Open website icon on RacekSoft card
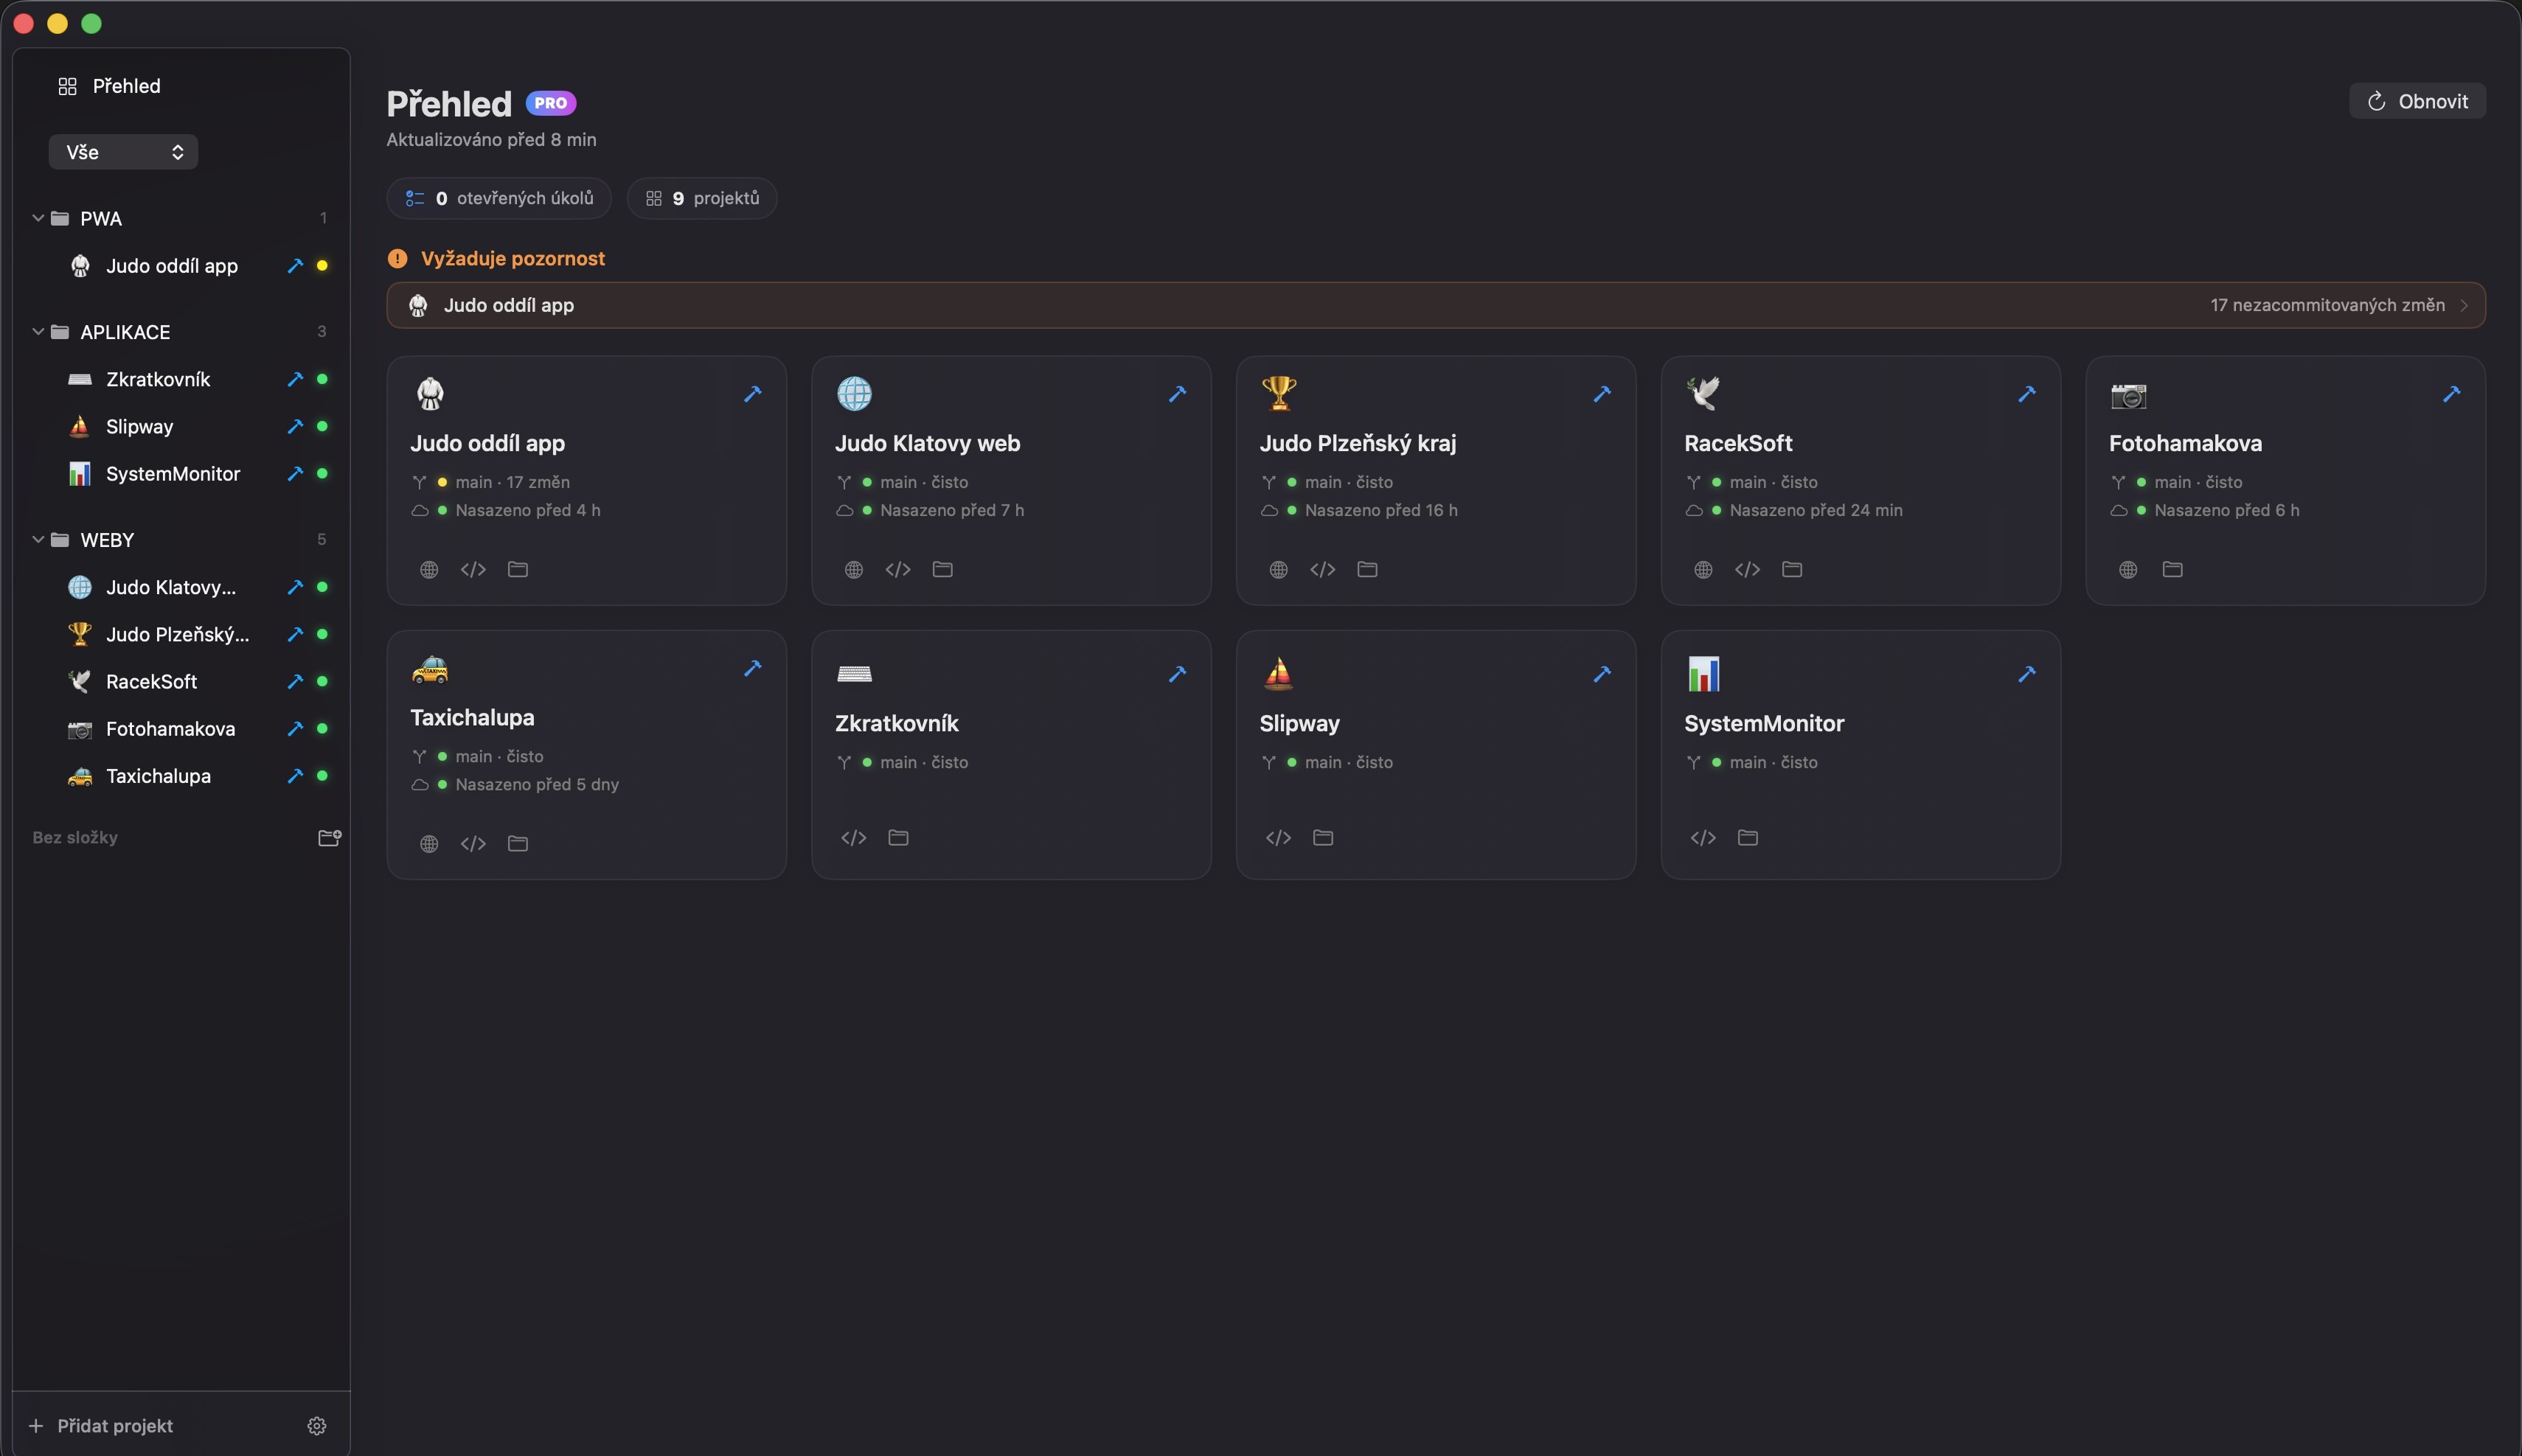The image size is (2522, 1456). tap(1703, 569)
